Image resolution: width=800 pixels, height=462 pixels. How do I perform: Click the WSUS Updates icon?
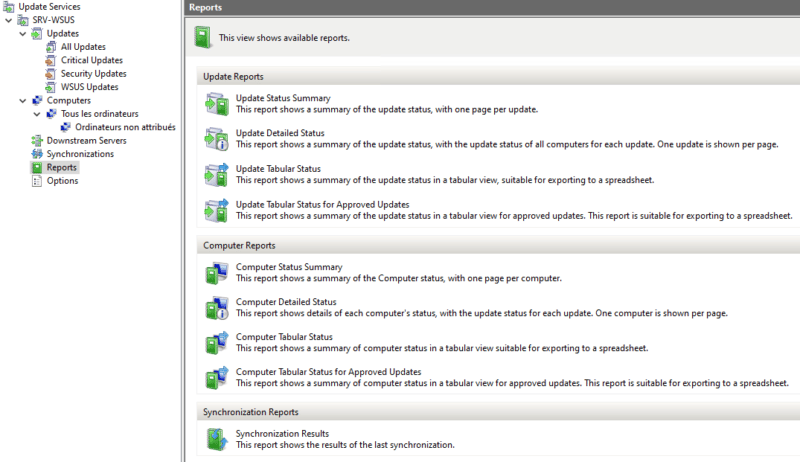pyautogui.click(x=51, y=87)
